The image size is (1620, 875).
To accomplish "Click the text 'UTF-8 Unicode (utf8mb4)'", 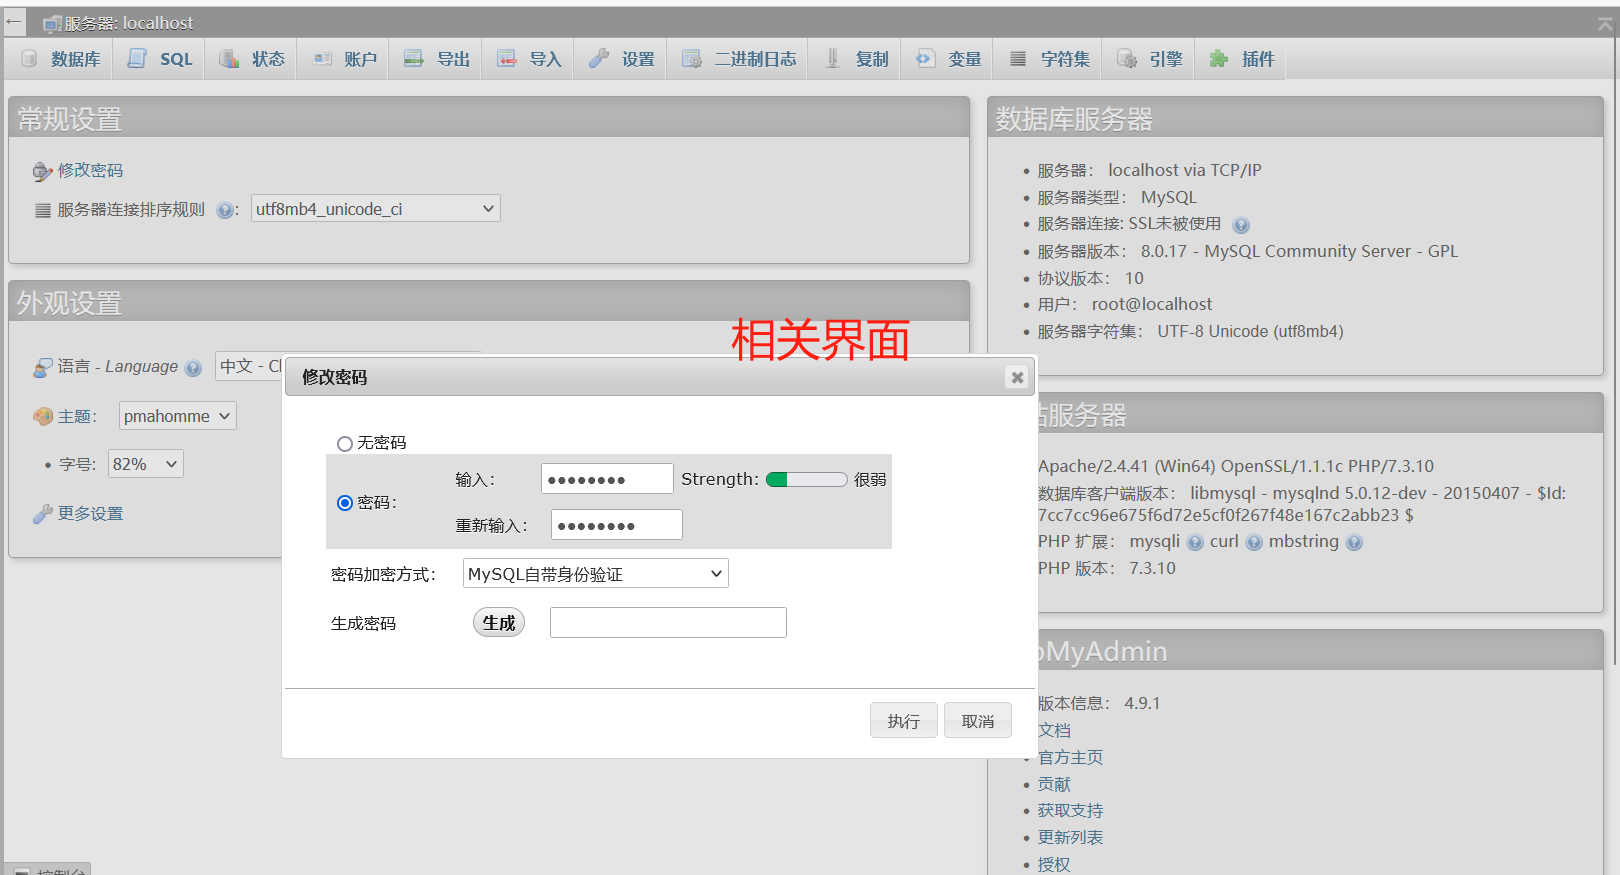I will tap(1251, 332).
